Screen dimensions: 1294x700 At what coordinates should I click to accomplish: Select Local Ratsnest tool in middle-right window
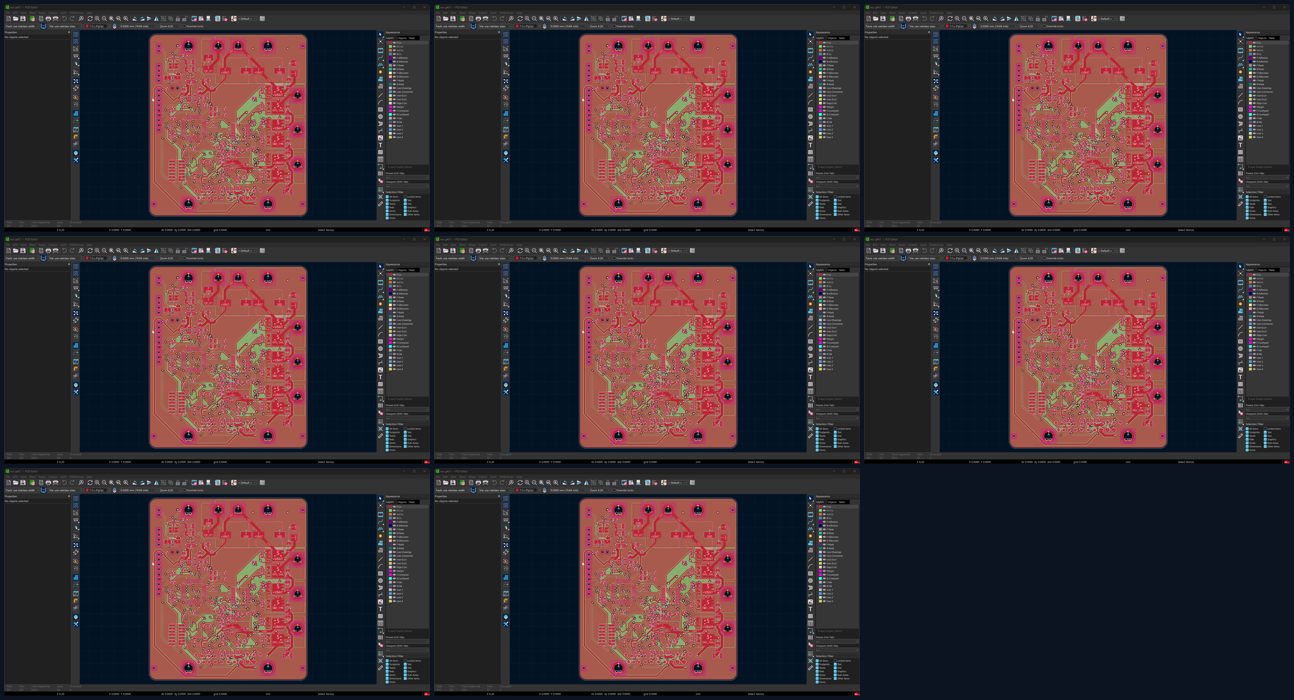1240,273
